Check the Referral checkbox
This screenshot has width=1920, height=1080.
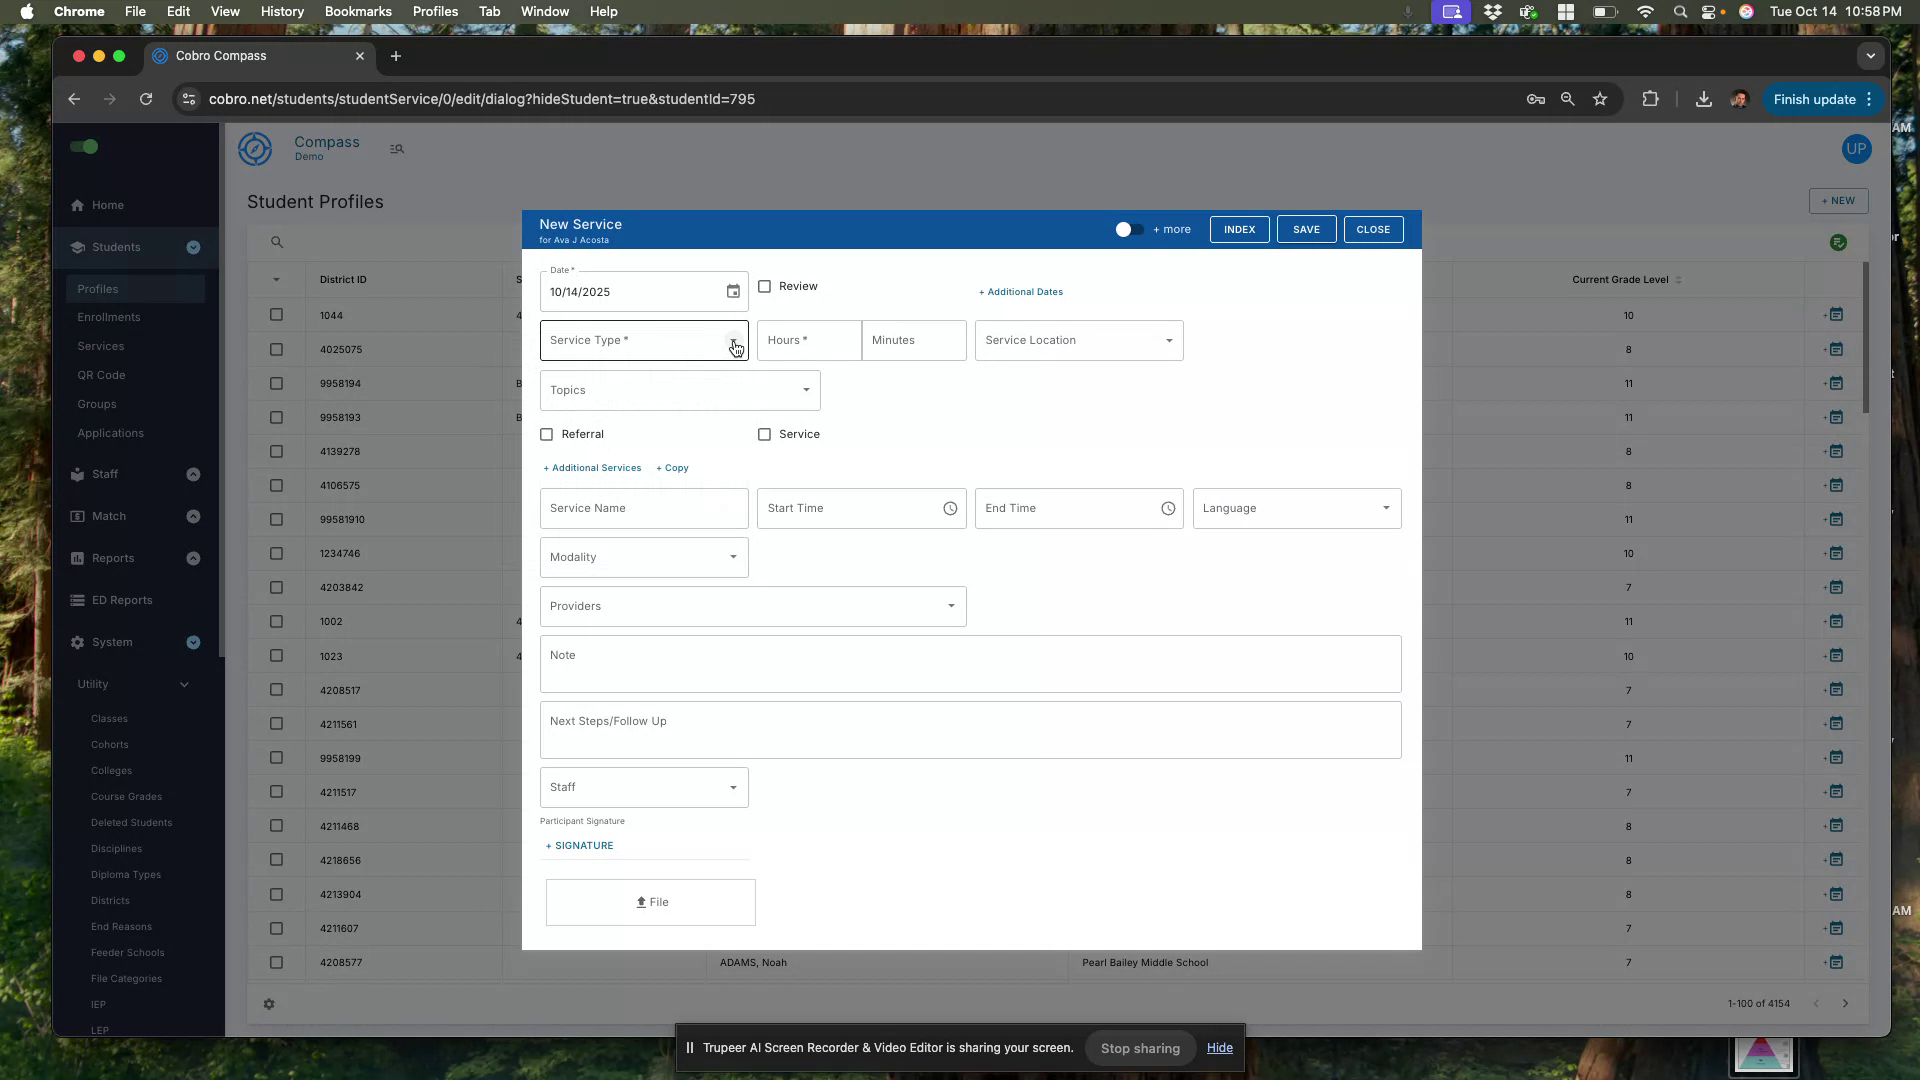coord(547,434)
